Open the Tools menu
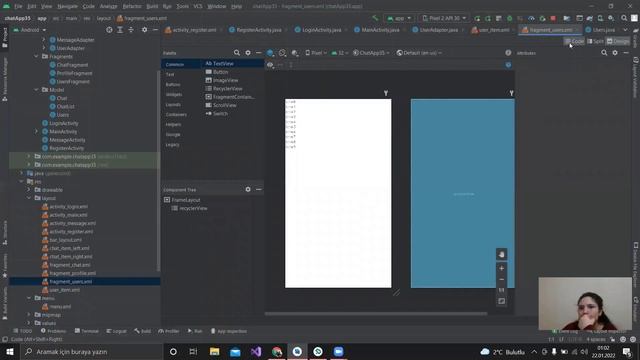Screen dimensions: 640x360 point(182,6)
